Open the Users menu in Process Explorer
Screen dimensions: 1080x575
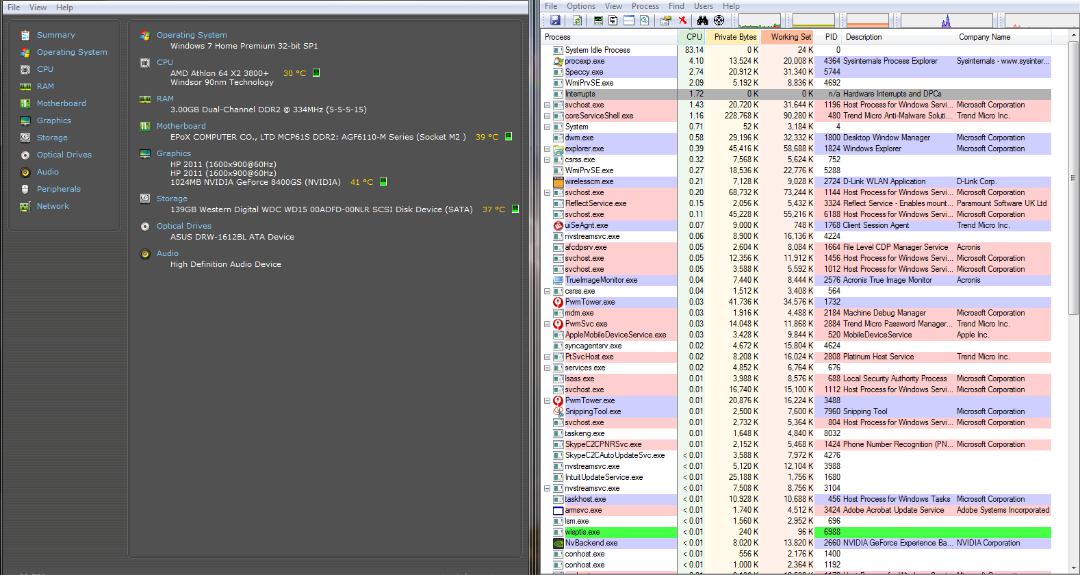(x=703, y=6)
